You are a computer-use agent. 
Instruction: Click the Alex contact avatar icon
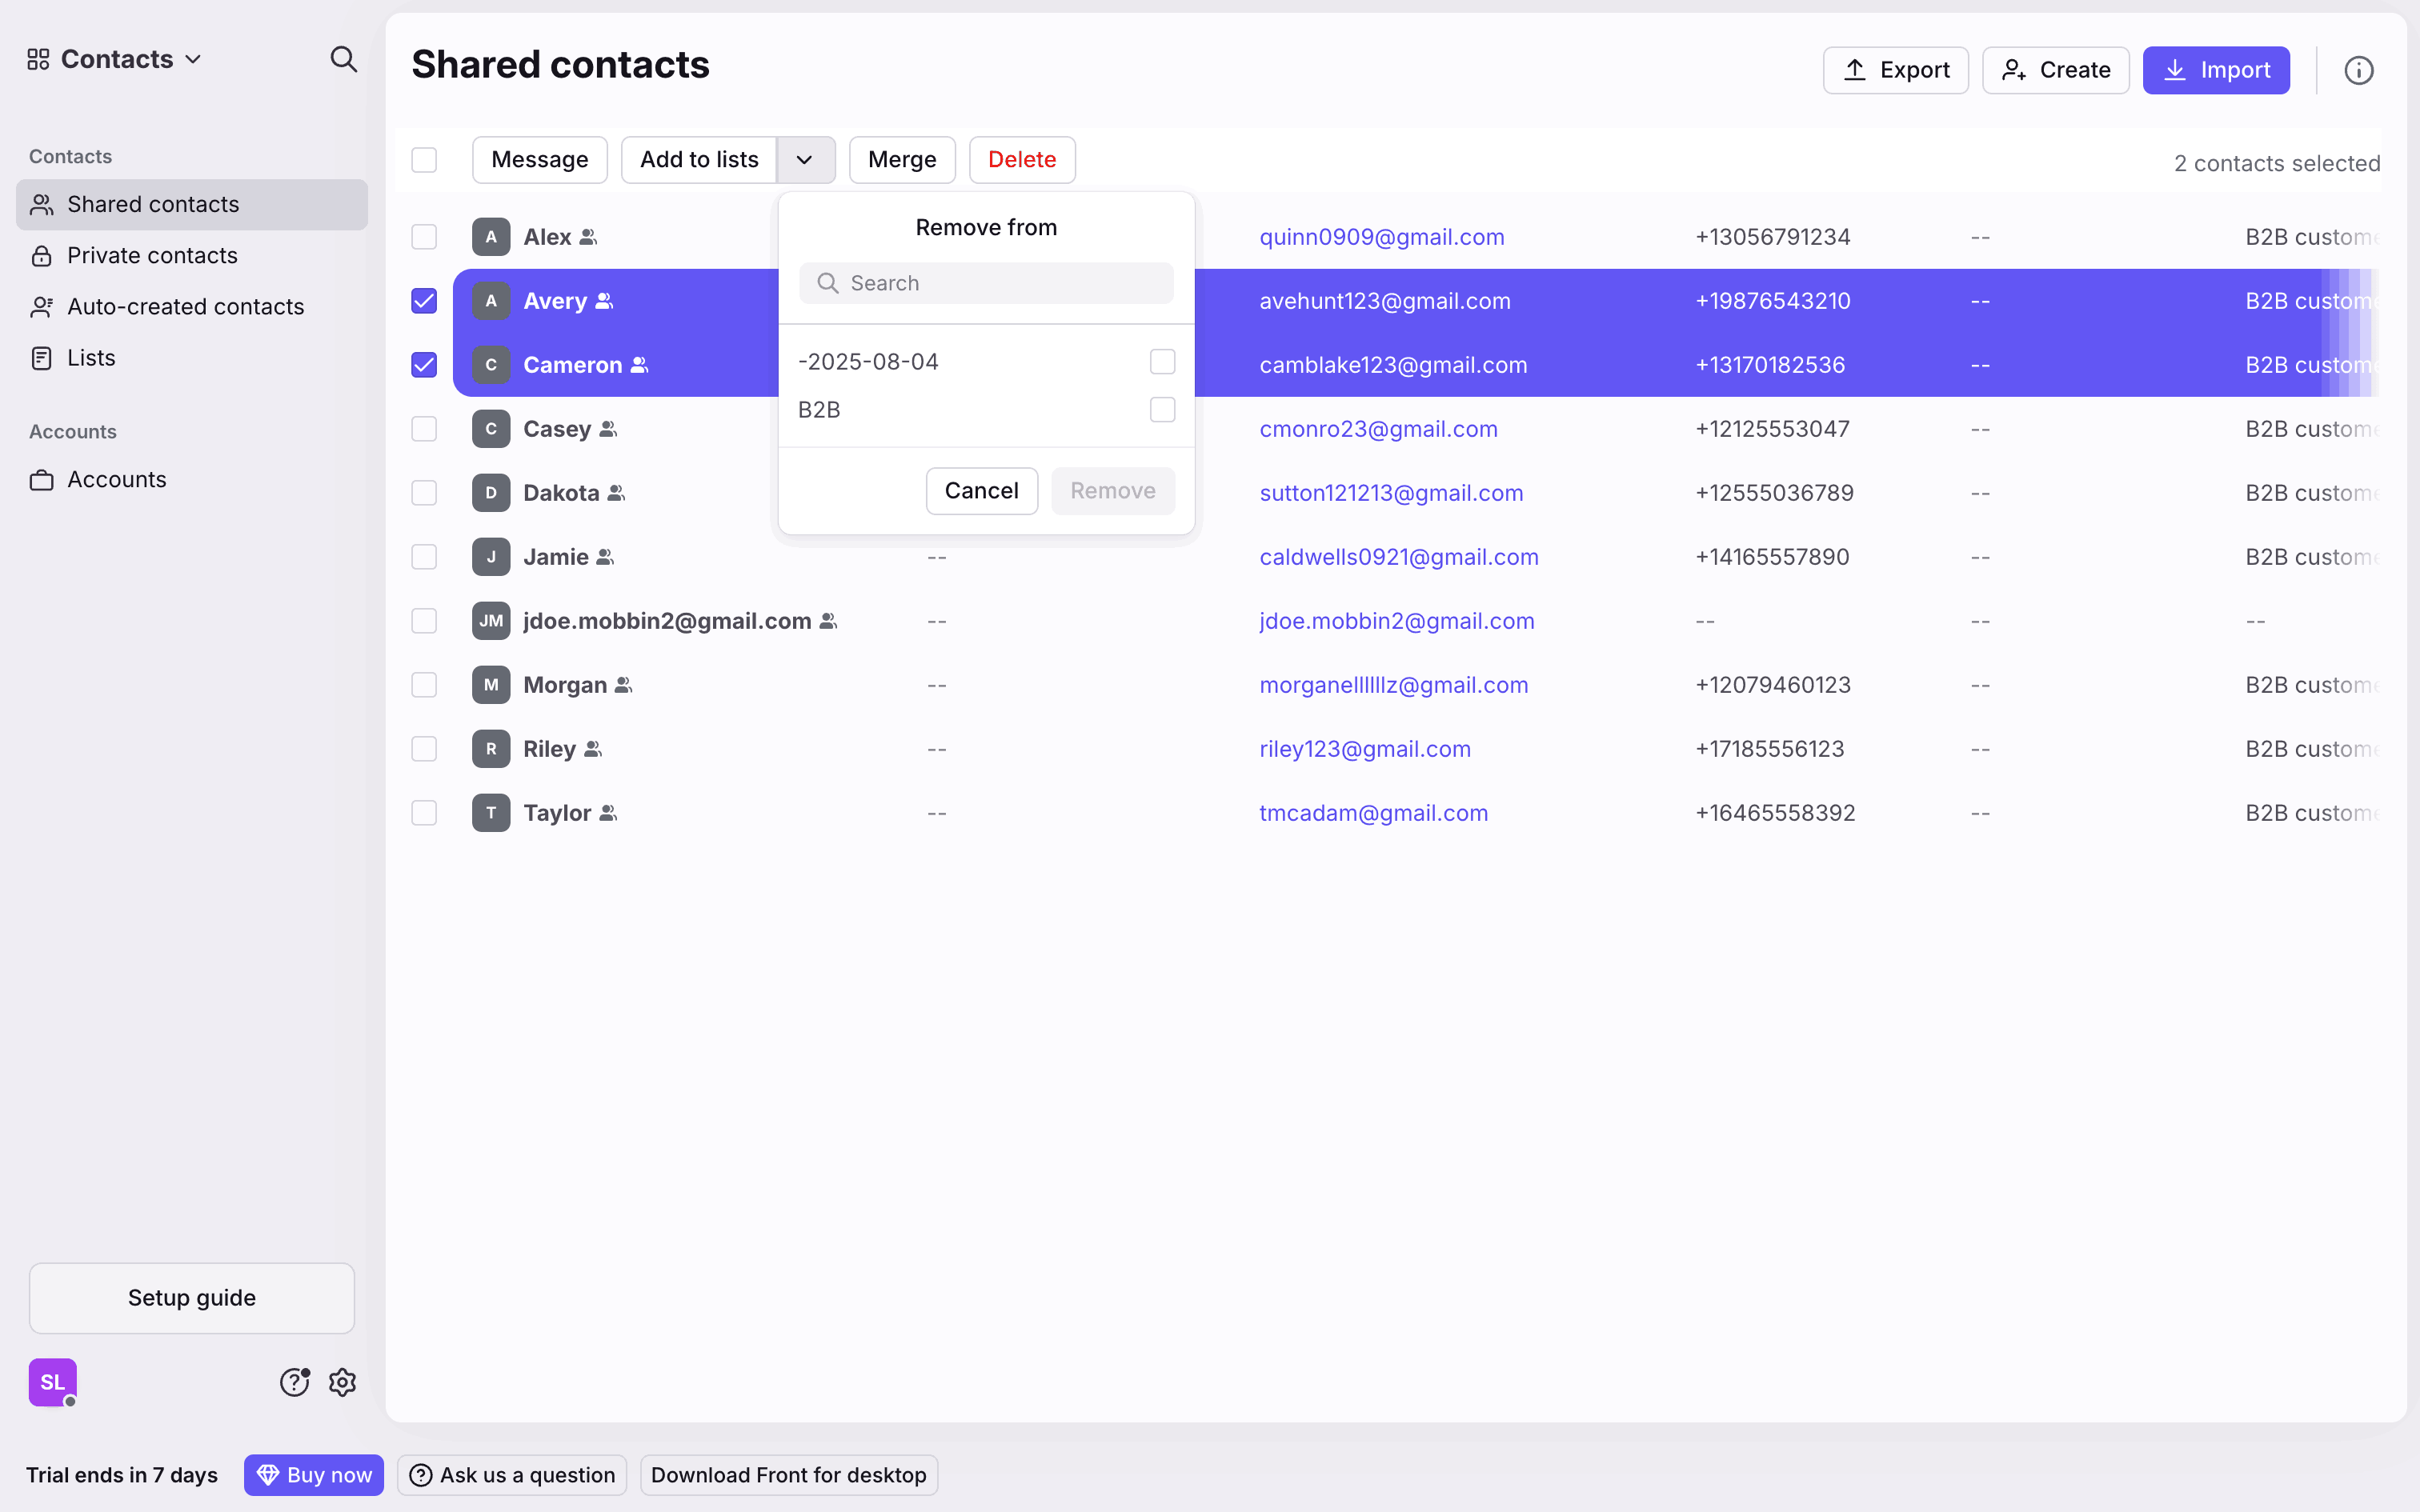(x=491, y=237)
